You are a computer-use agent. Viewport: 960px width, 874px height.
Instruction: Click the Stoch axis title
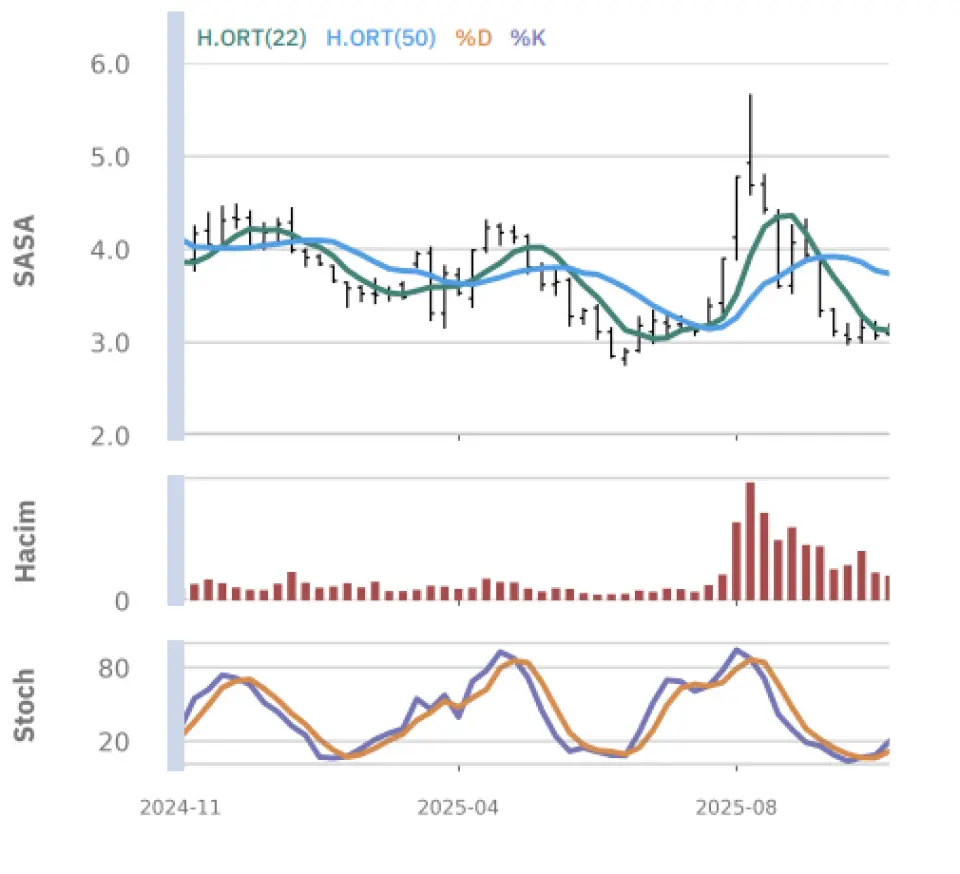(26, 705)
